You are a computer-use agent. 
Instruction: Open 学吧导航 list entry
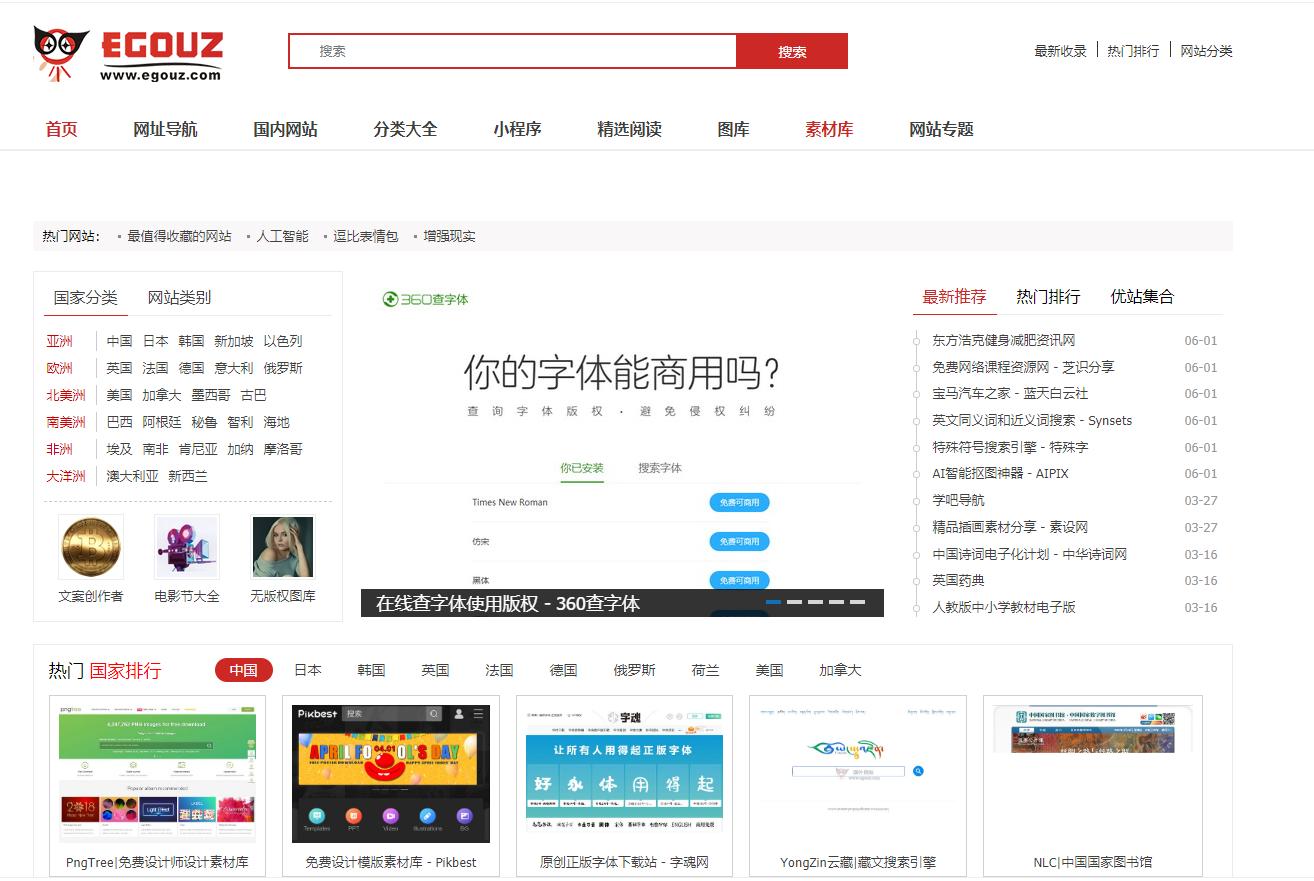point(958,500)
